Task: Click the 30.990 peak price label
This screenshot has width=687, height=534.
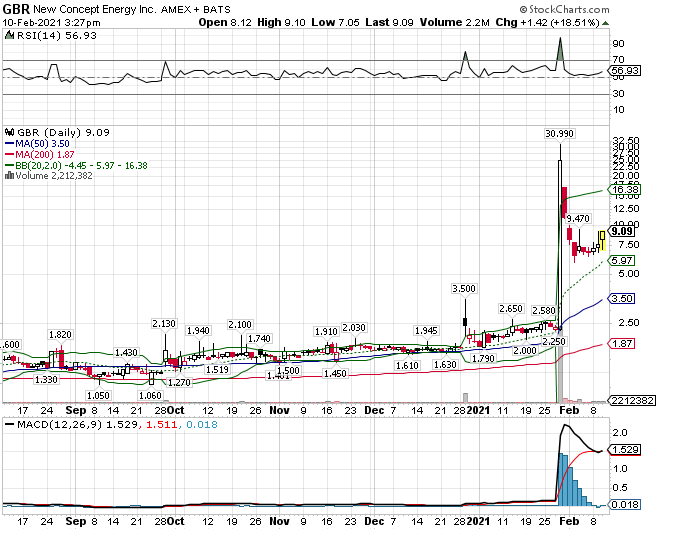Action: pos(559,134)
